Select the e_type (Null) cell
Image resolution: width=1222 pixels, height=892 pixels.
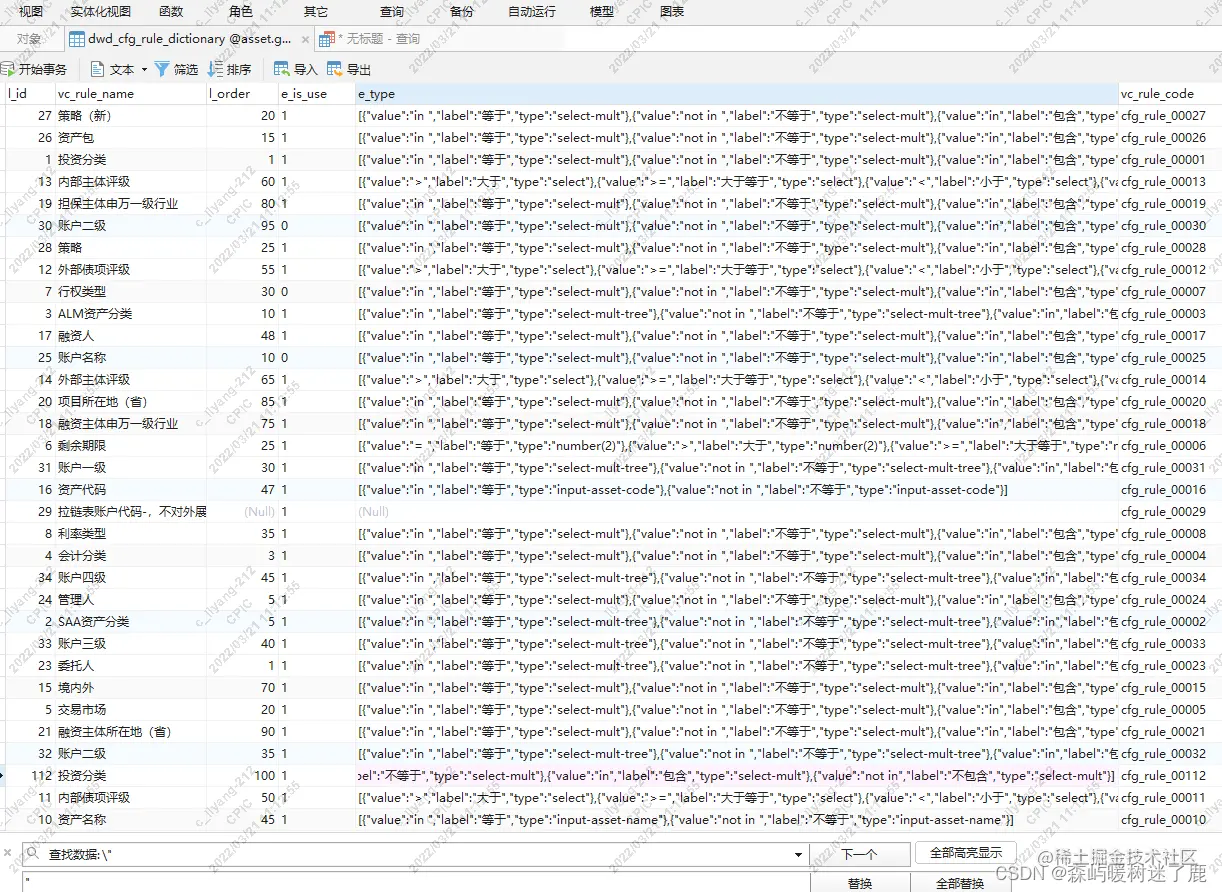click(737, 512)
